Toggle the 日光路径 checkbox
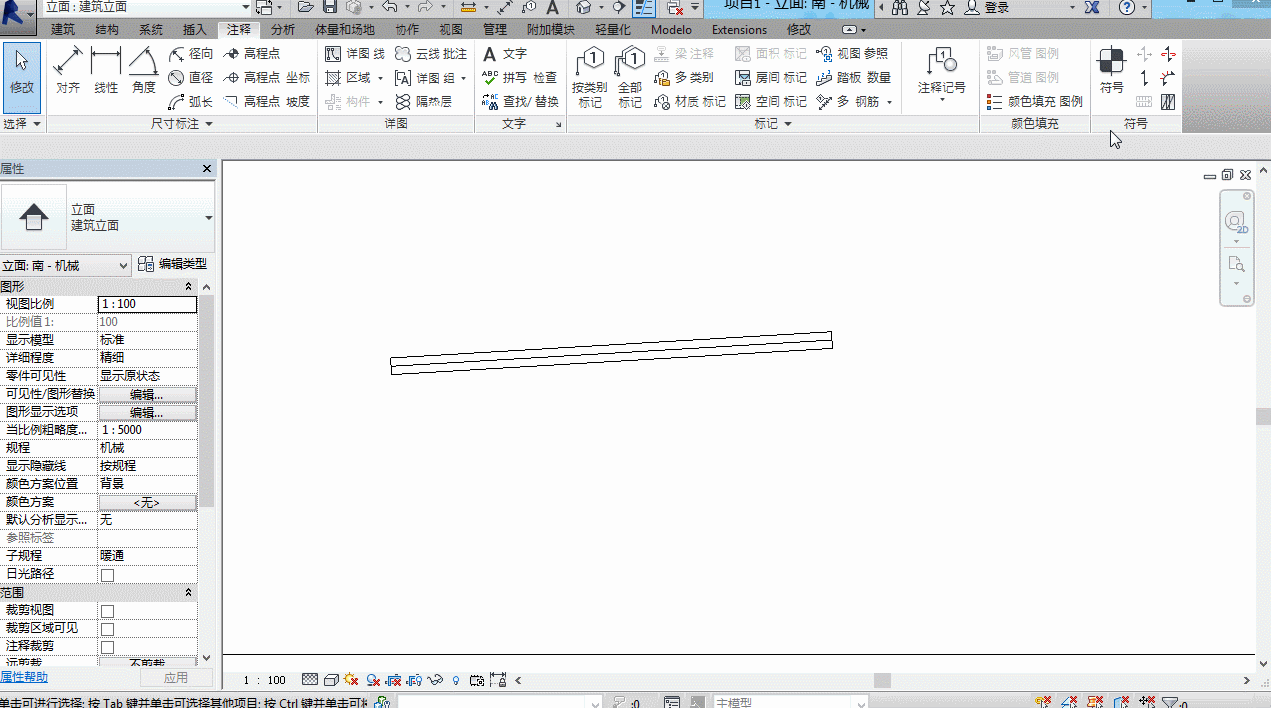This screenshot has width=1271, height=708. [x=107, y=575]
